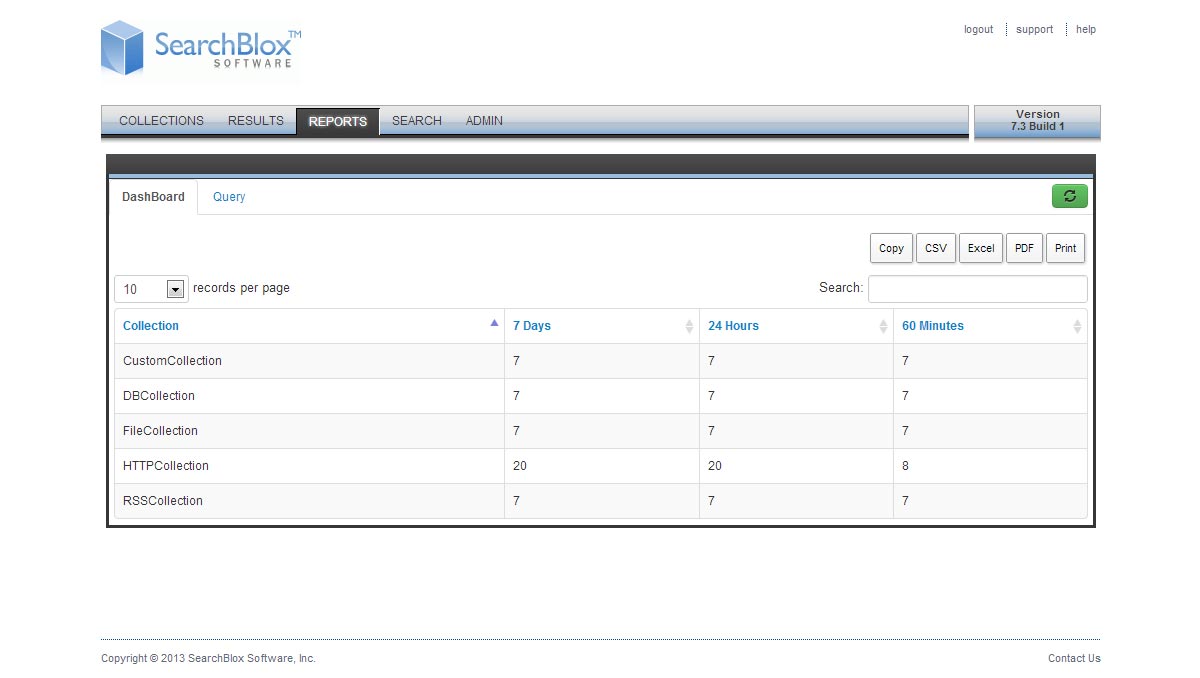This screenshot has width=1200, height=678.
Task: Click FileCollection's 60 Minutes value
Action: (905, 431)
